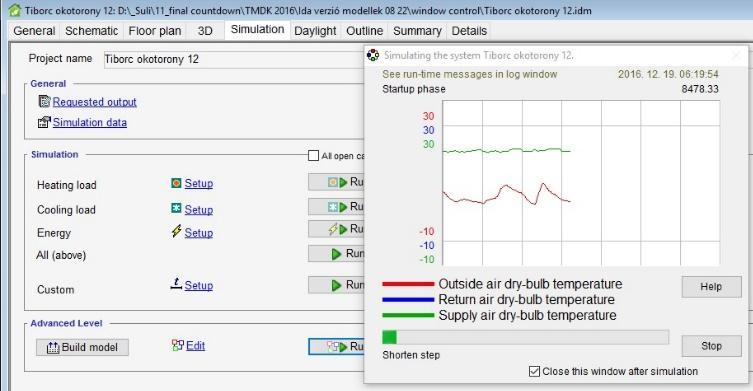Viewport: 753px width, 391px height.
Task: Click the Shorten step status text
Action: pos(411,355)
